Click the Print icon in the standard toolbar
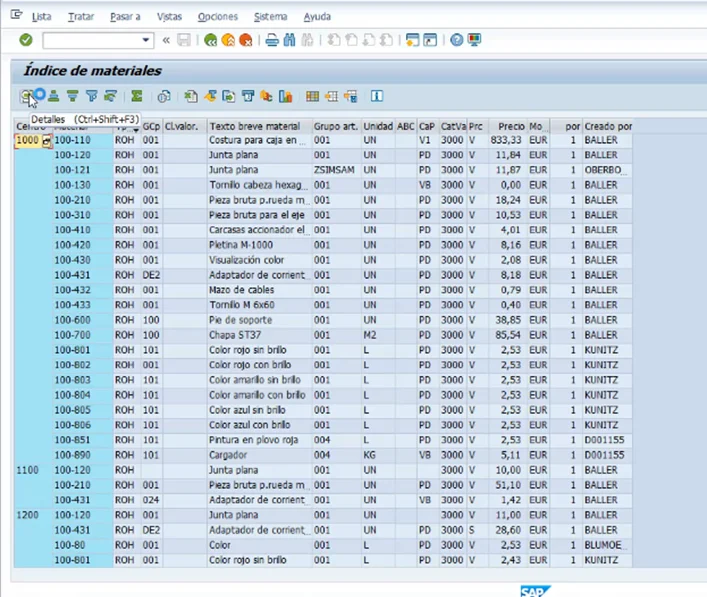Viewport: 707px width, 597px height. (272, 40)
